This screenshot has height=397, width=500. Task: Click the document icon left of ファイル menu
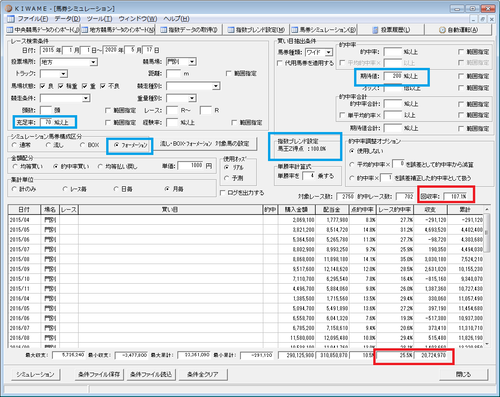coord(11,19)
